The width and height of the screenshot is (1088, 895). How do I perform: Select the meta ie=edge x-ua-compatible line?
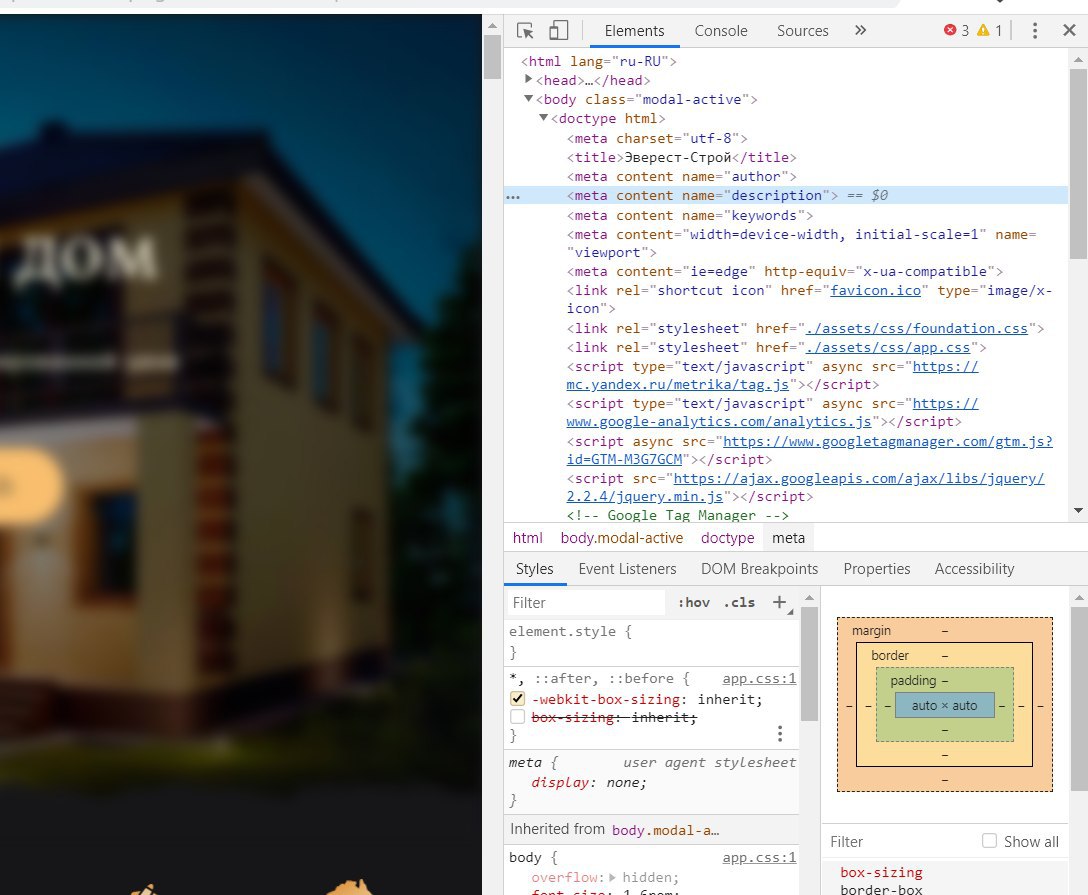tap(785, 271)
